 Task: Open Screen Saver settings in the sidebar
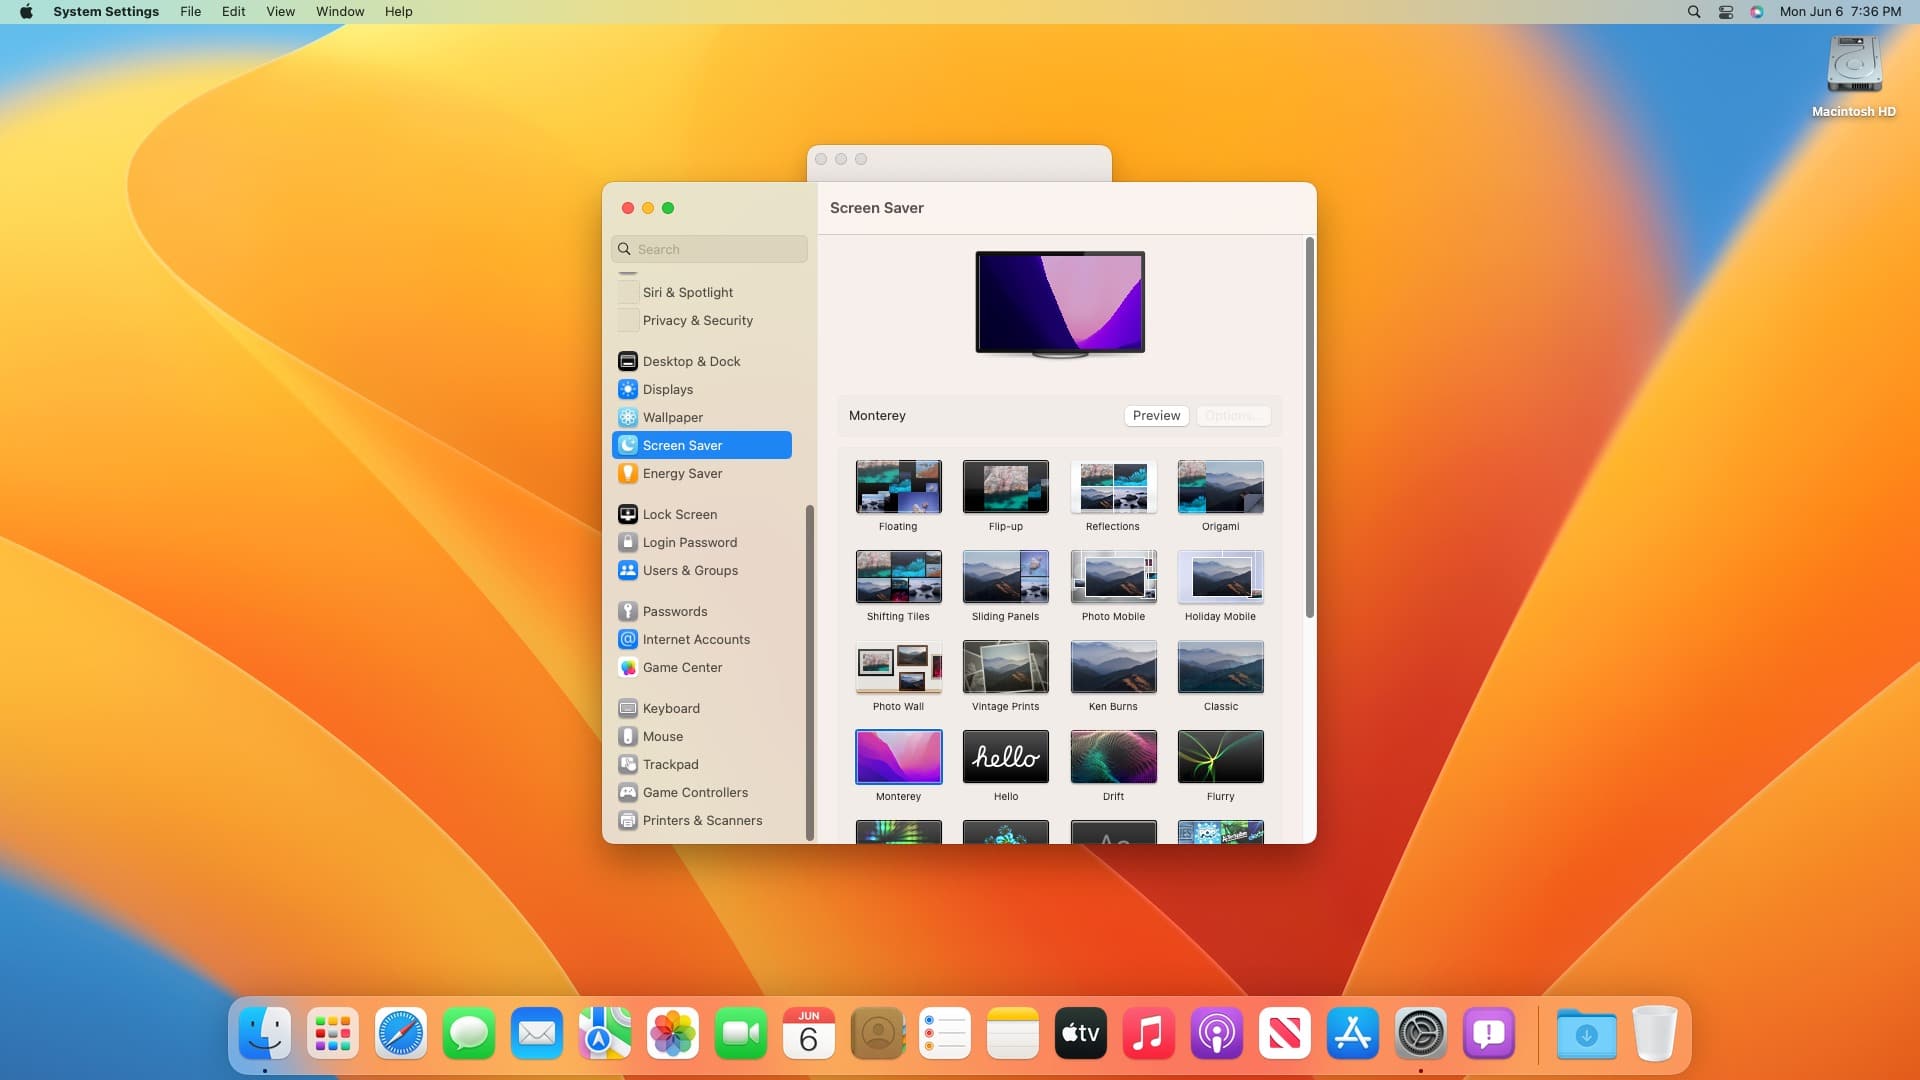(x=683, y=445)
